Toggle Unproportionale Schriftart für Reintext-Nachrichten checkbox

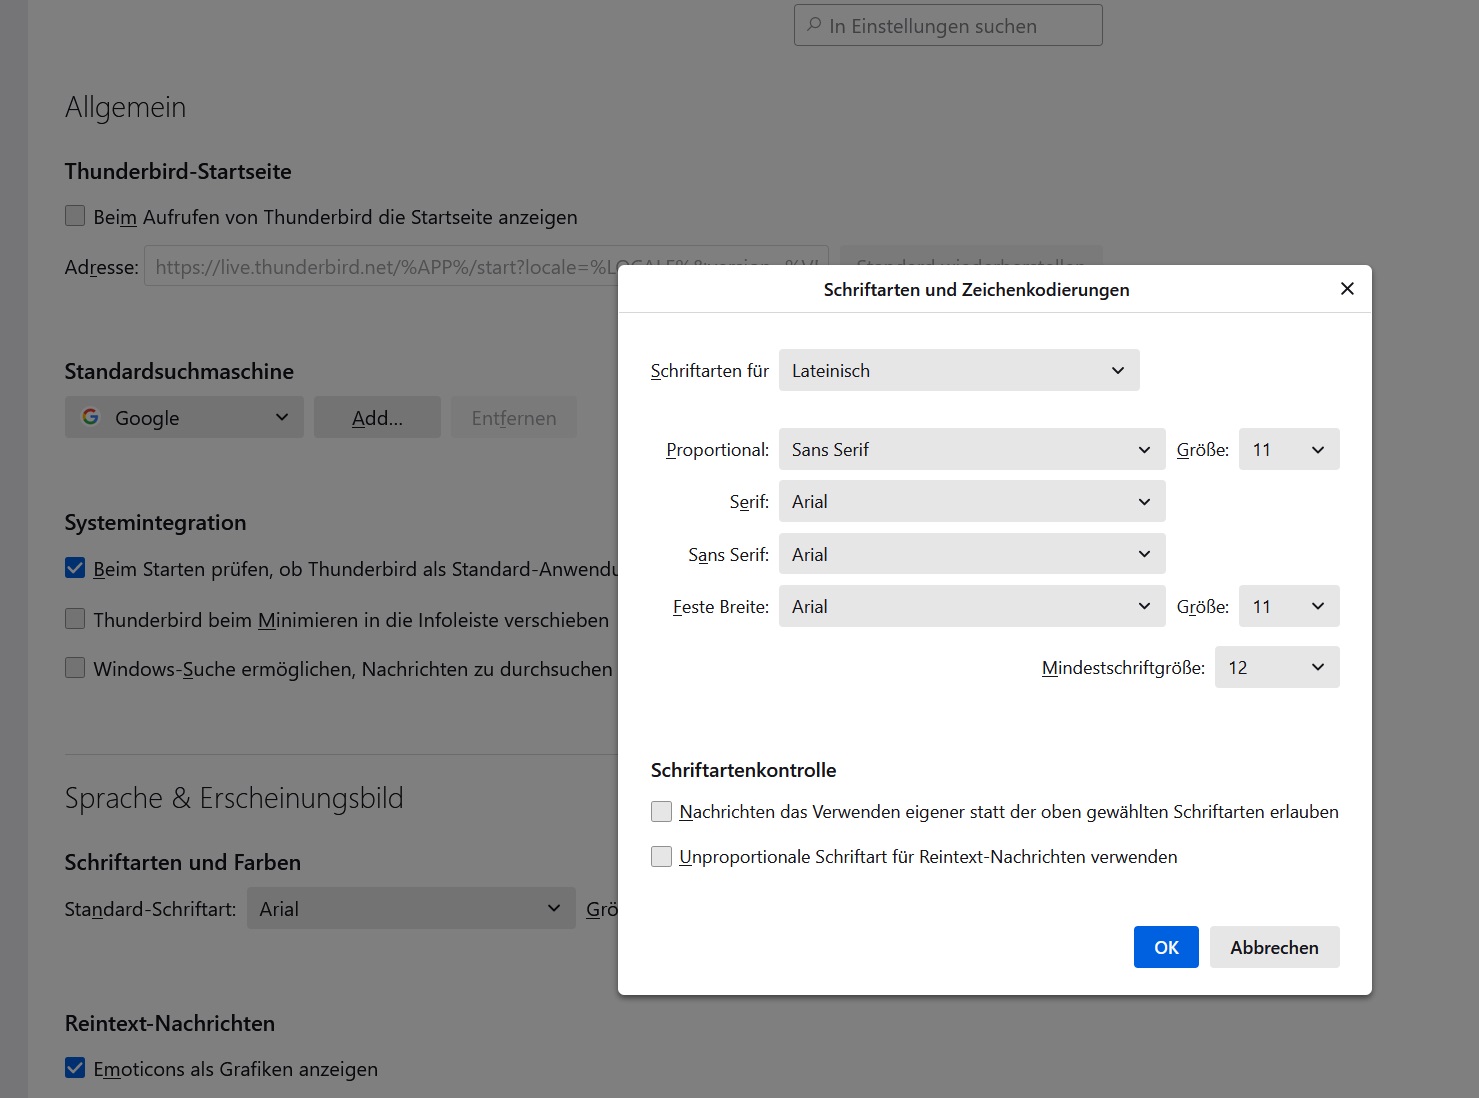pyautogui.click(x=661, y=857)
